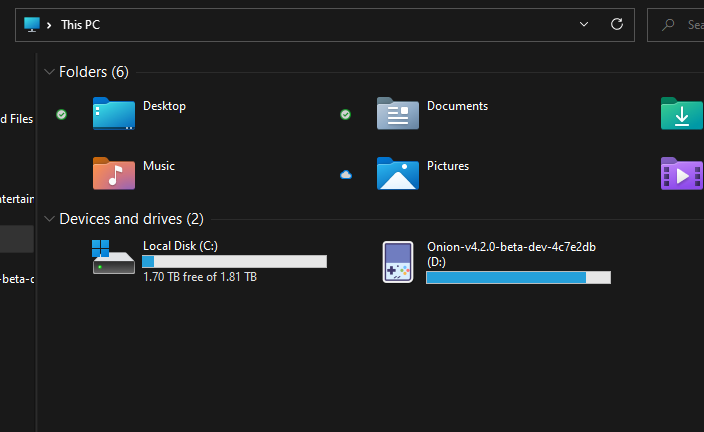Collapse the Devices and drives group
704x432 pixels.
[x=49, y=218]
